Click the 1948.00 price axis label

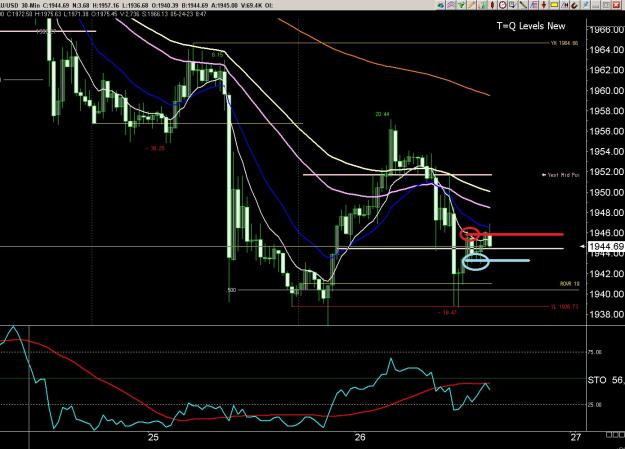(607, 213)
